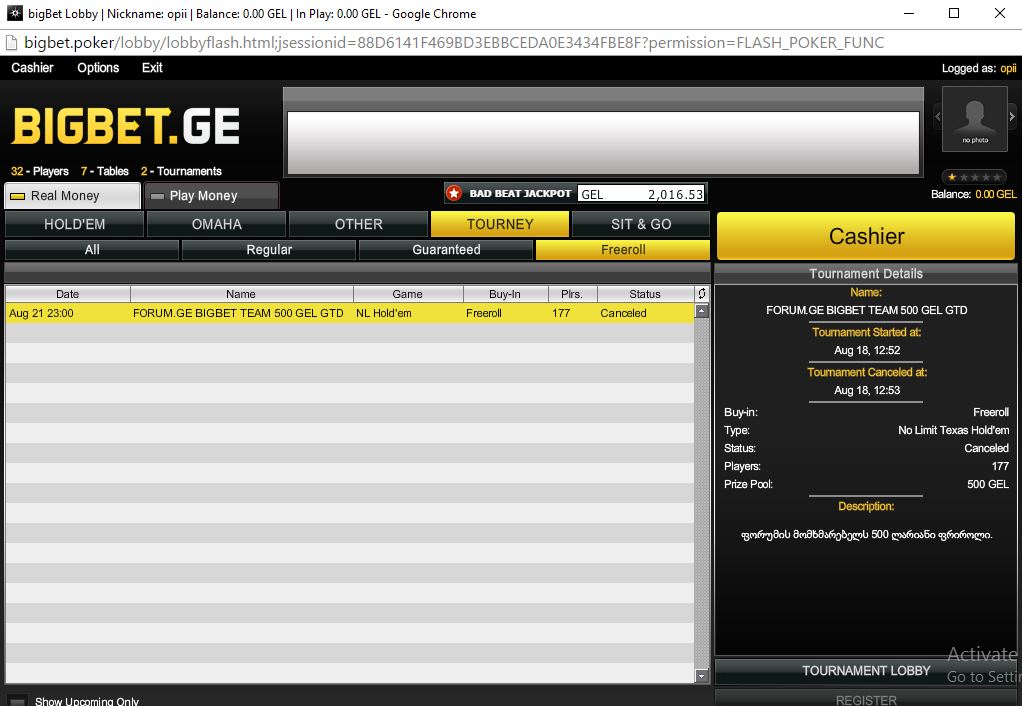Click the previous avatar arrow
1022x706 pixels.
pyautogui.click(x=937, y=117)
